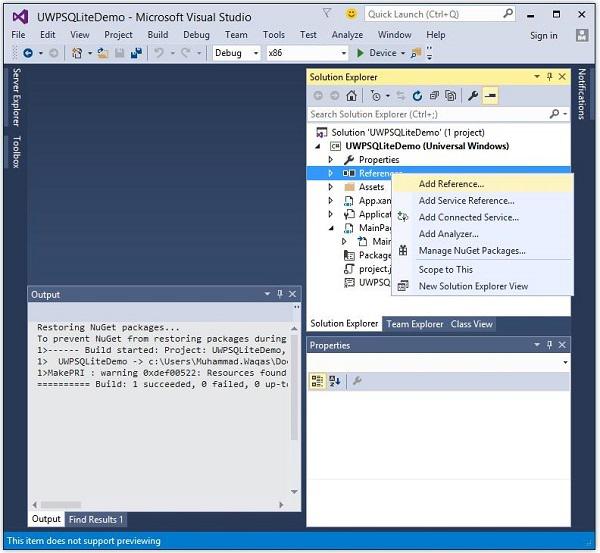Click the Home icon in Solution Explorer

[x=351, y=96]
